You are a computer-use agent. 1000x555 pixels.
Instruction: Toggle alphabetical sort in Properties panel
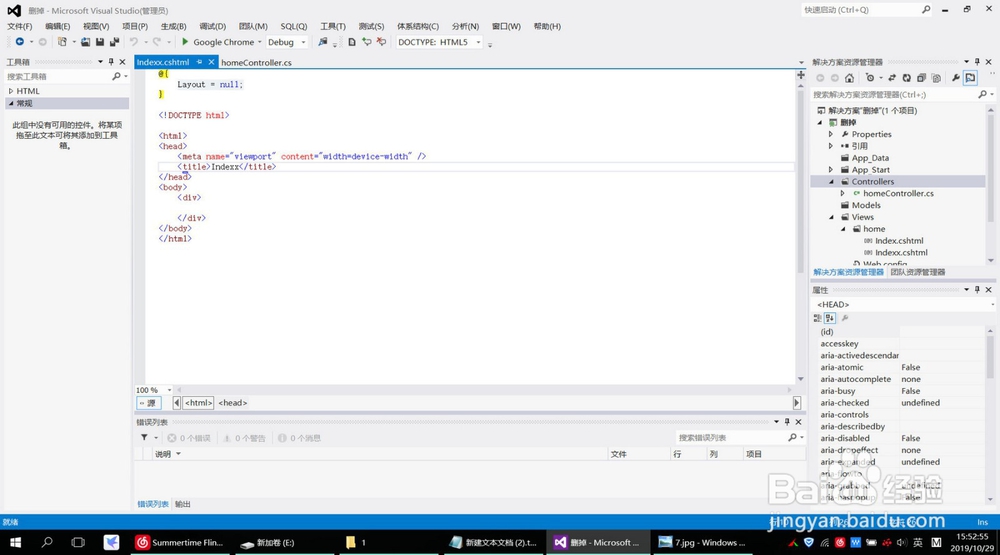click(830, 318)
